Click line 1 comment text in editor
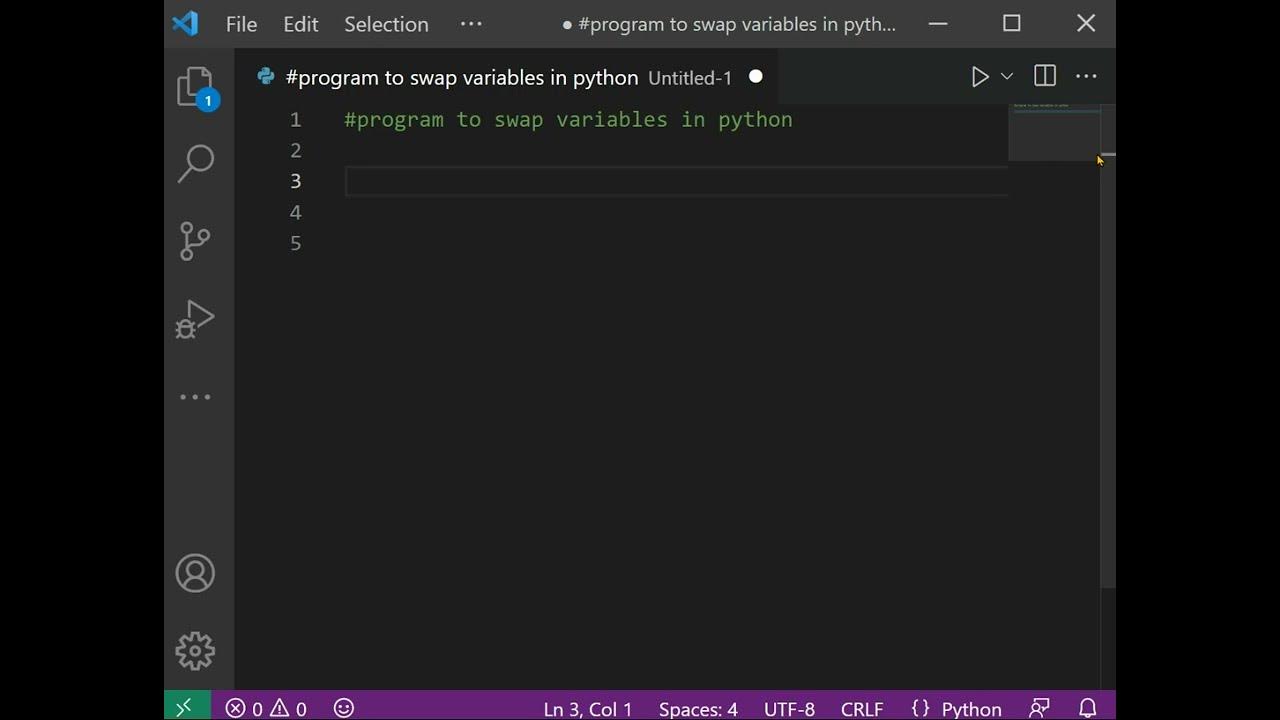This screenshot has height=720, width=1280. click(568, 119)
